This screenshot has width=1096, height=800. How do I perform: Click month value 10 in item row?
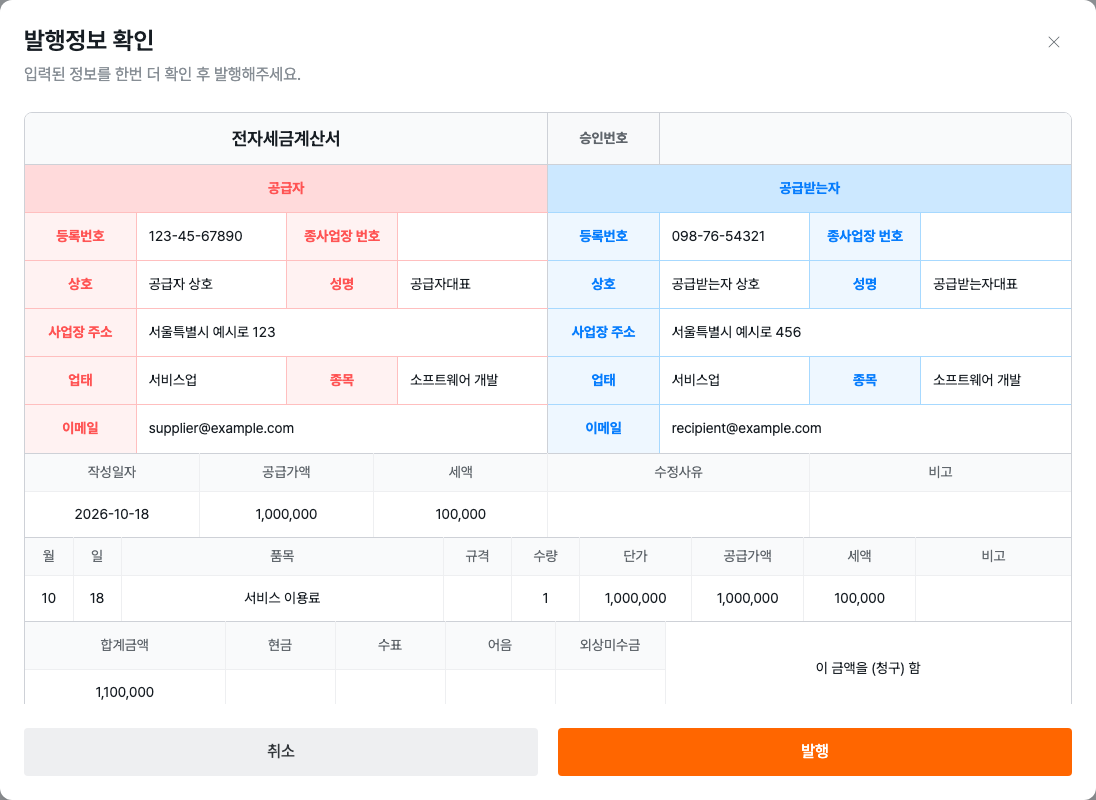click(x=49, y=598)
